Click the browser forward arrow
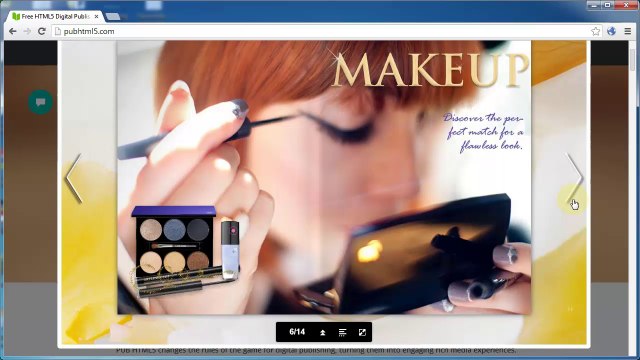 (x=27, y=31)
